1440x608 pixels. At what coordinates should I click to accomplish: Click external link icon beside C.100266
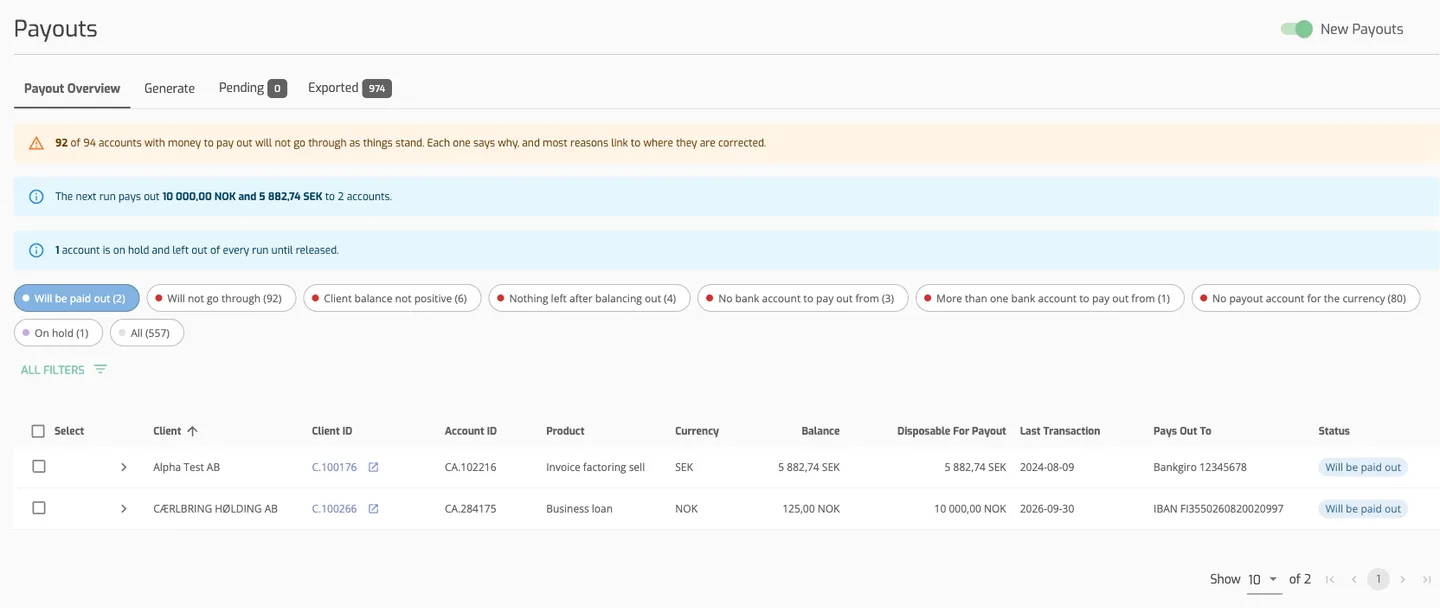pos(373,509)
